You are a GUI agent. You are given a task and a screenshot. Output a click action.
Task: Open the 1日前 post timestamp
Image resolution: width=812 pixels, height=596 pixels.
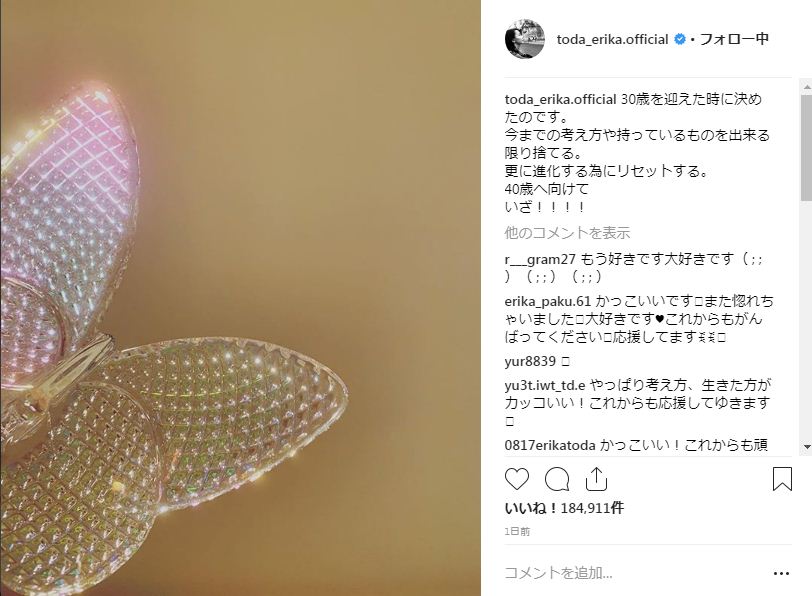point(517,531)
